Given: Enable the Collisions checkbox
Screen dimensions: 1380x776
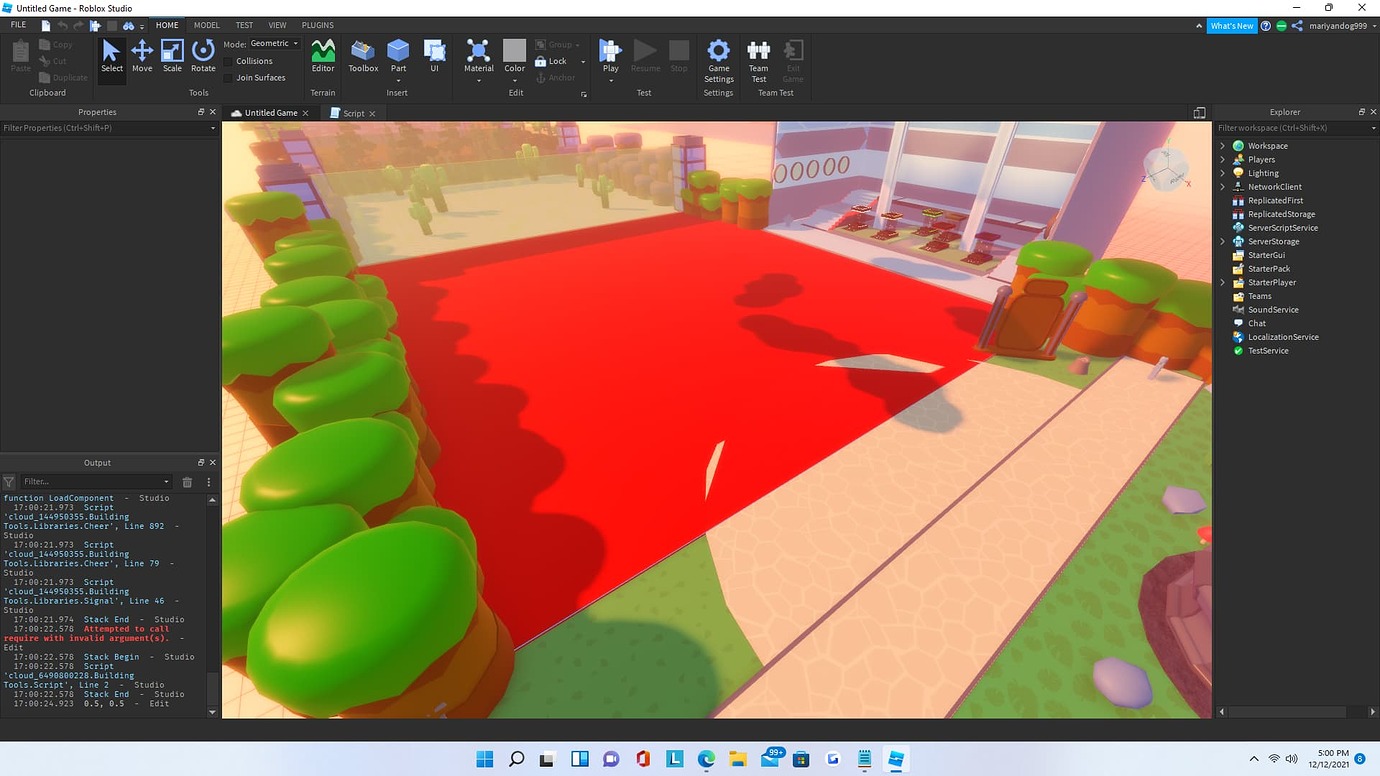Looking at the screenshot, I should 229,61.
